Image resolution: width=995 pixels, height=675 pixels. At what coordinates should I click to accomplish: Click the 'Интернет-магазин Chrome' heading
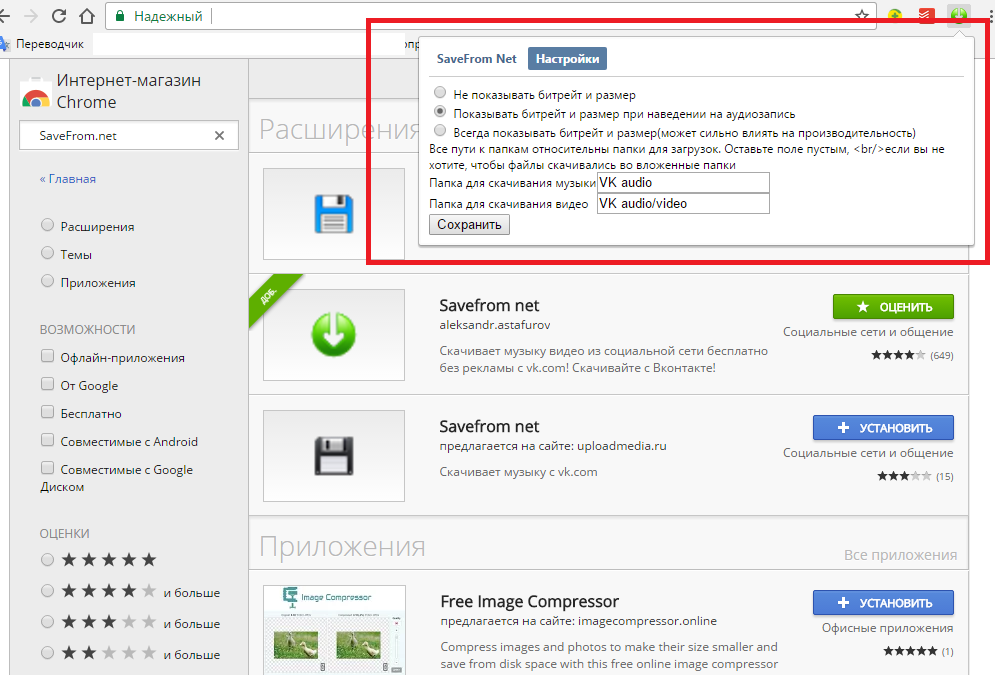pos(129,91)
